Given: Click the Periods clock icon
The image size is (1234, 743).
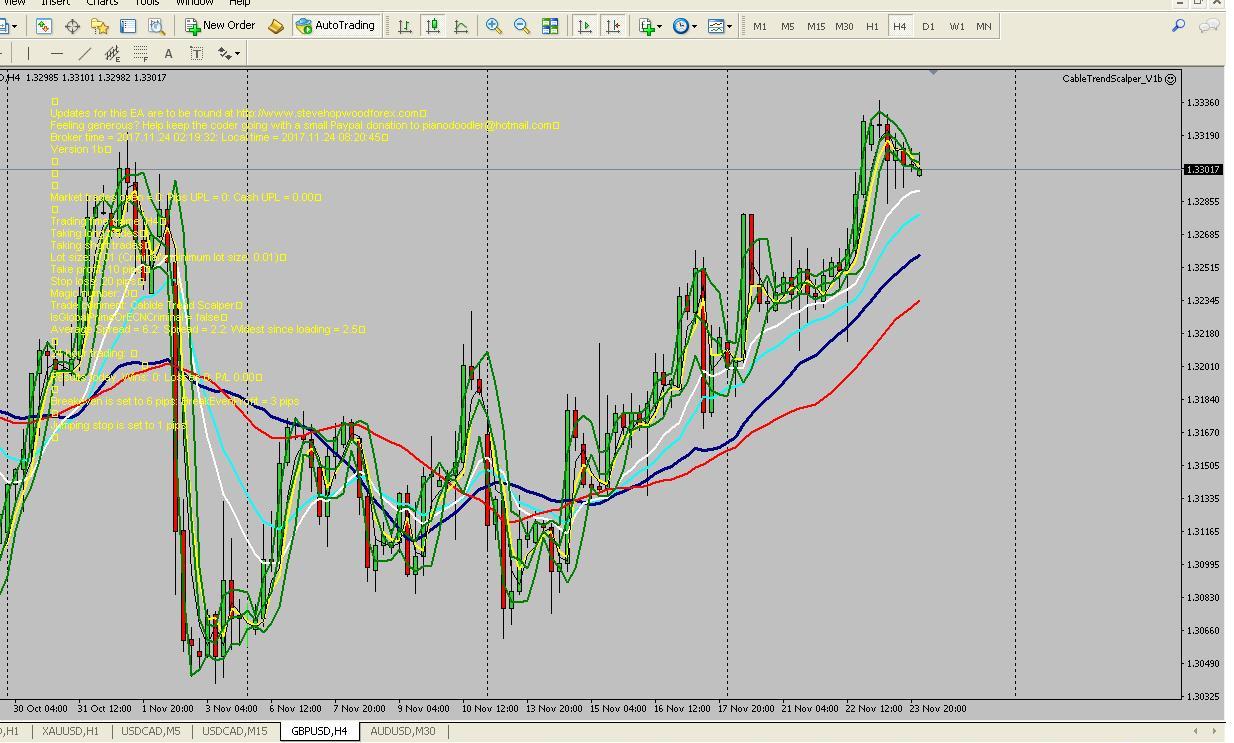Looking at the screenshot, I should tap(681, 26).
